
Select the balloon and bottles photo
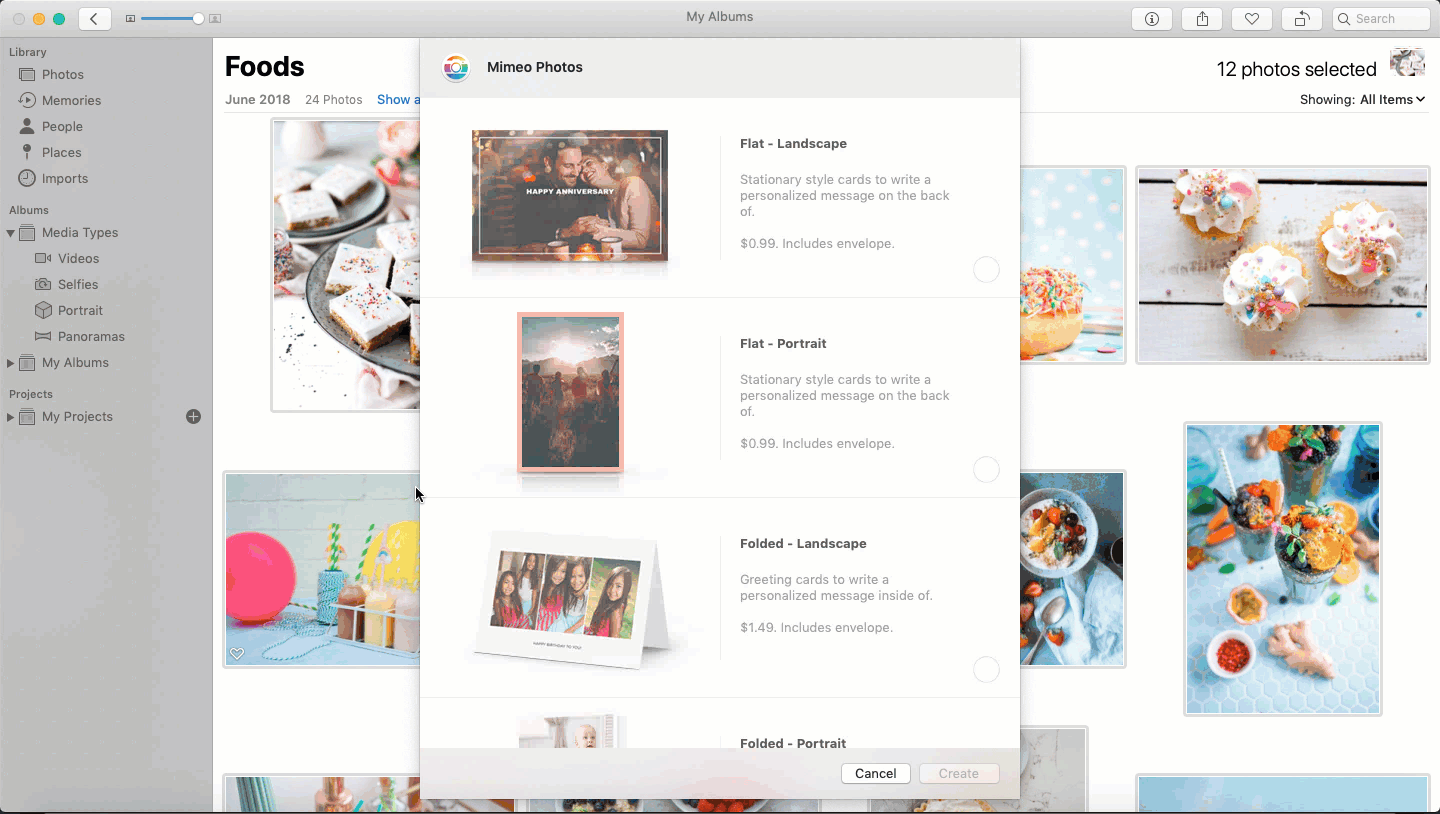tap(322, 569)
